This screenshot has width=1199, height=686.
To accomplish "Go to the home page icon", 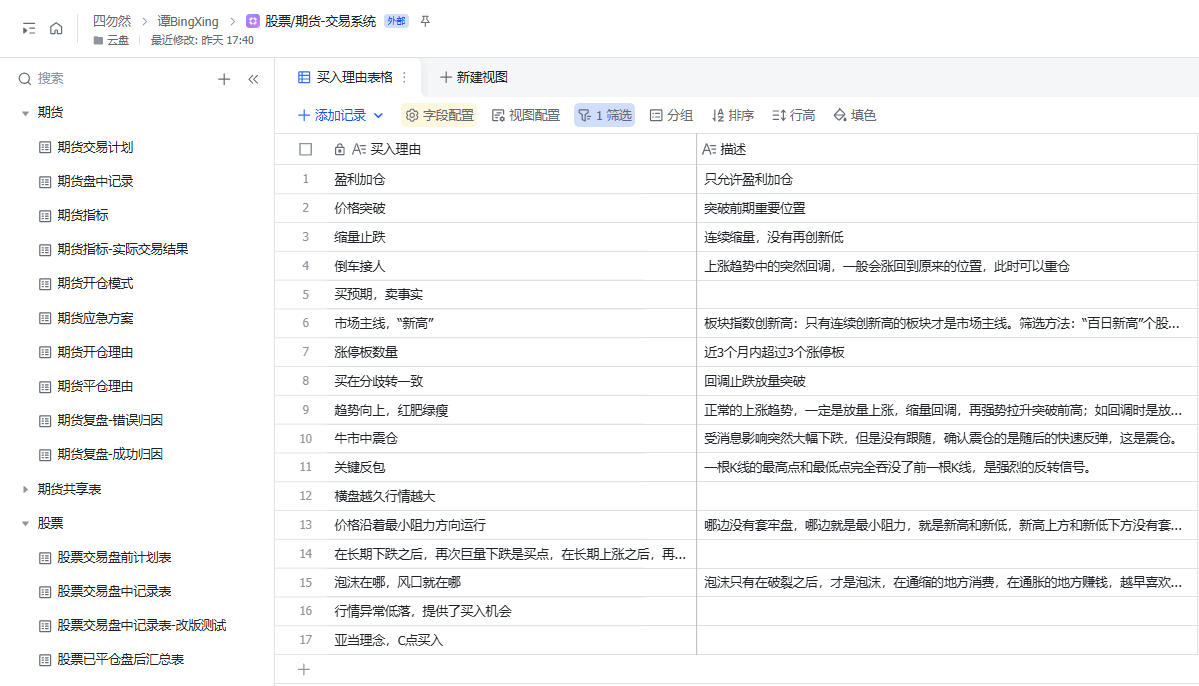I will click(56, 28).
